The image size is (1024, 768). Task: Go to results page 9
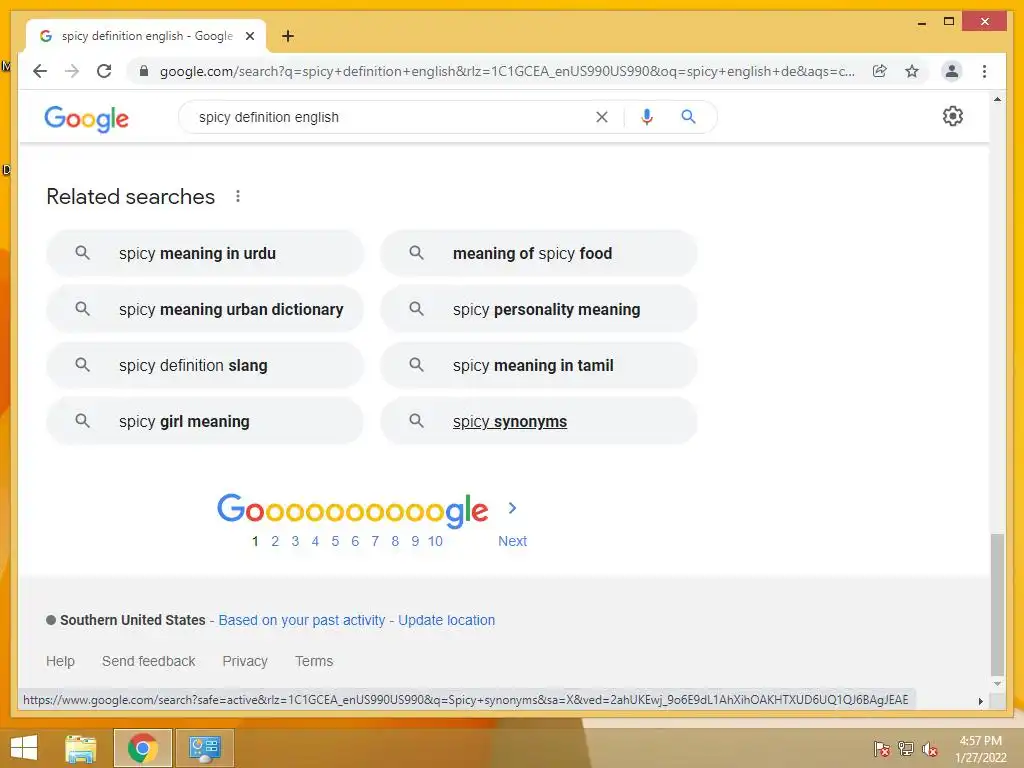(415, 541)
